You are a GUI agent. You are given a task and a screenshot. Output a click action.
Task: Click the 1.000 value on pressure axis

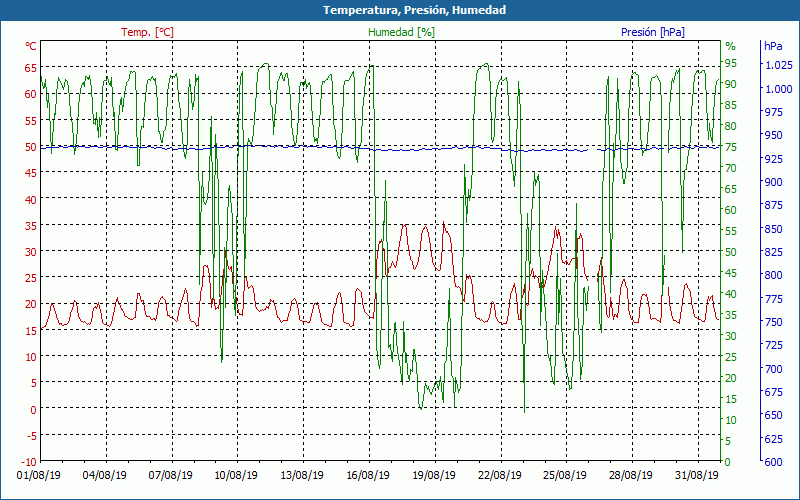(779, 89)
